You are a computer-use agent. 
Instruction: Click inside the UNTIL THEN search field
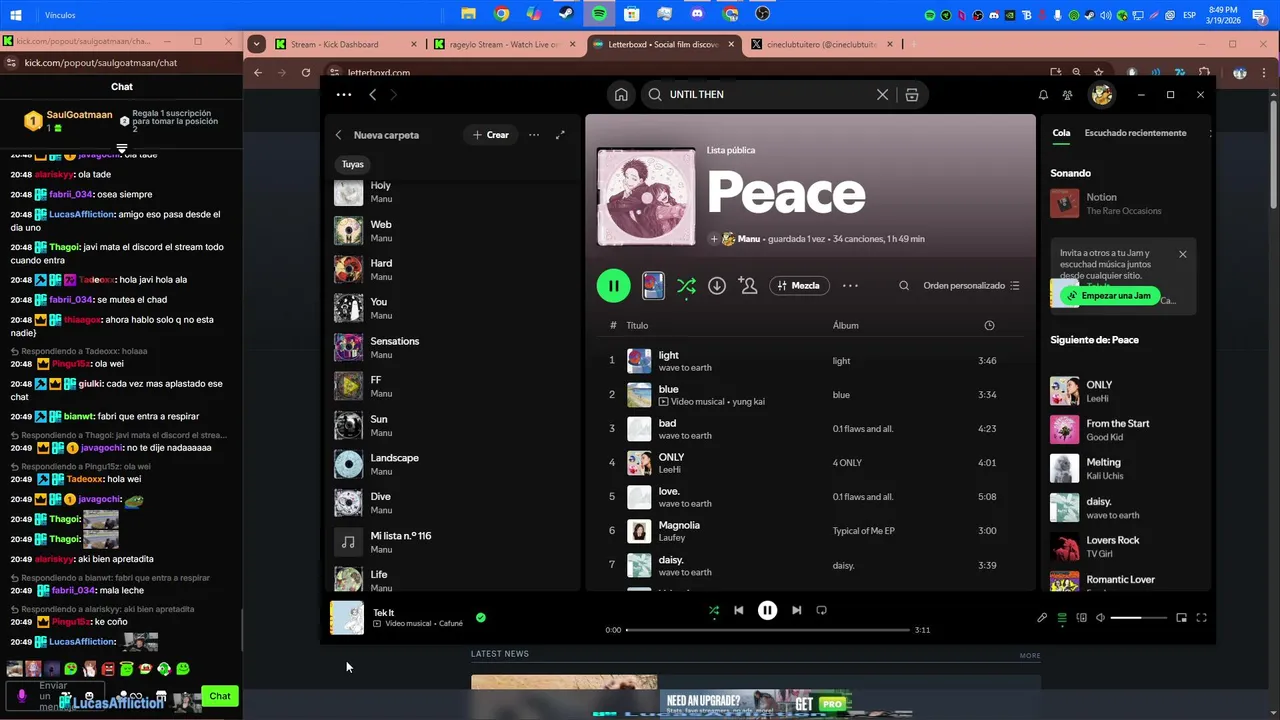[768, 95]
